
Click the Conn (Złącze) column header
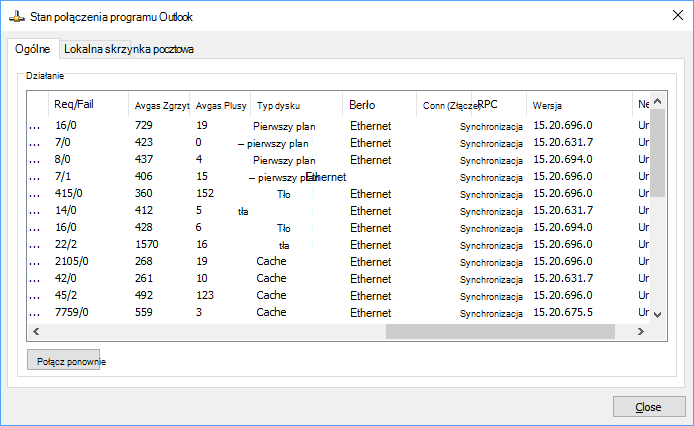tap(444, 105)
